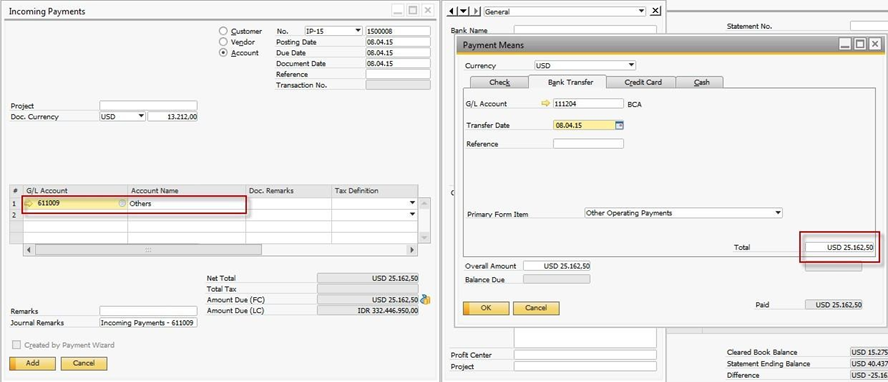The height and width of the screenshot is (382, 888).
Task: Click Cancel in the Payment Means window
Action: [536, 308]
